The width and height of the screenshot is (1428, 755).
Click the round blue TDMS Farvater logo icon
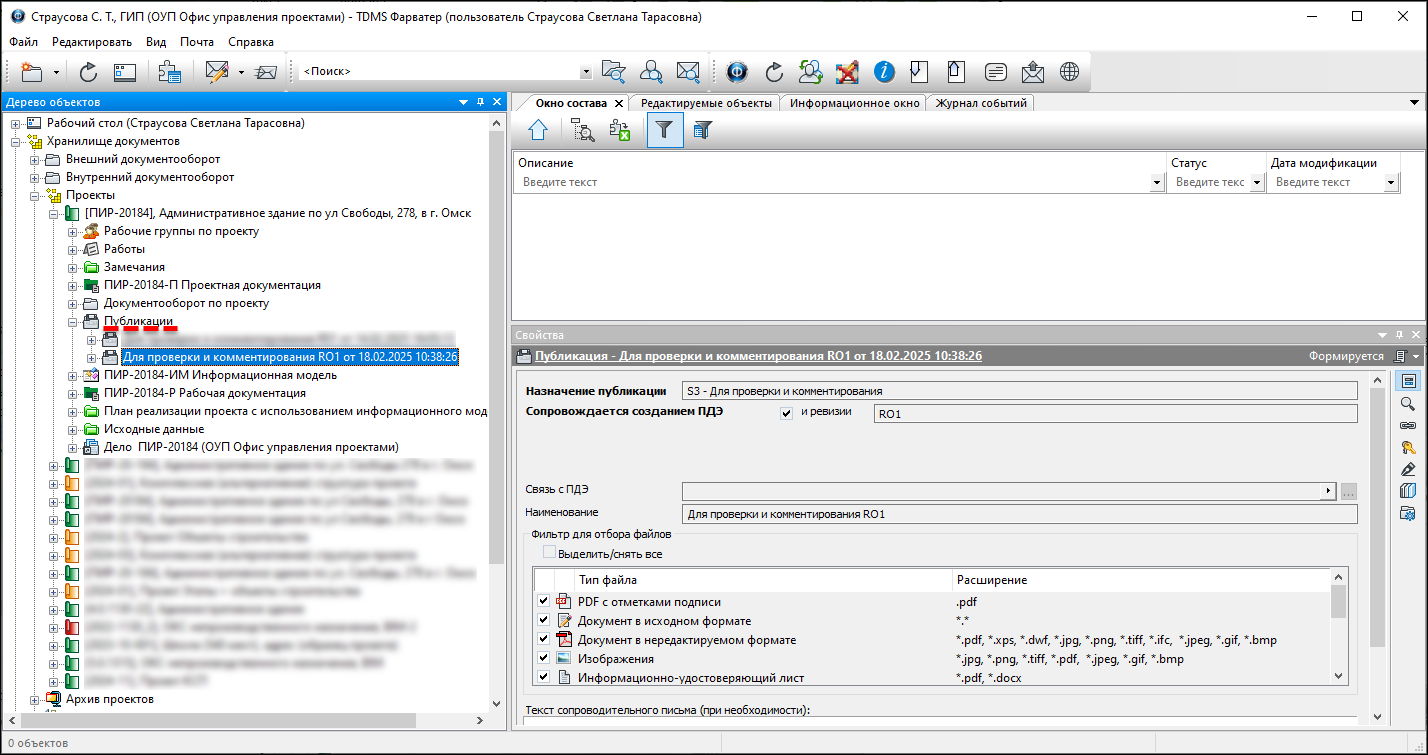coord(737,72)
